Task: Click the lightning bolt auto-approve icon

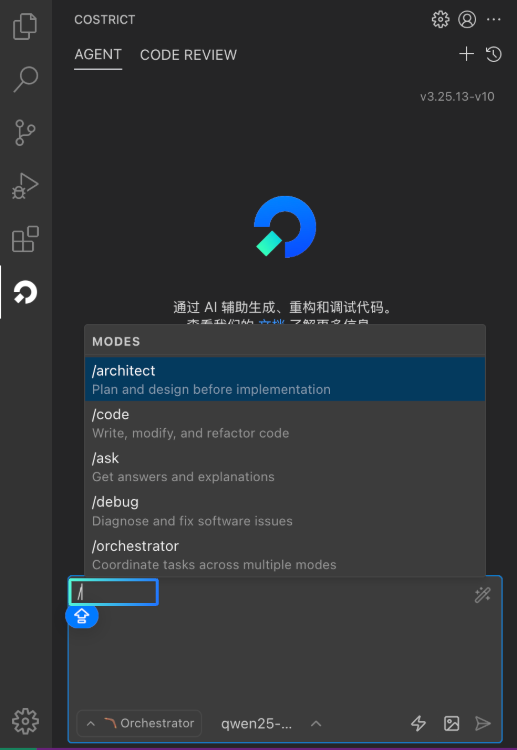Action: pyautogui.click(x=418, y=723)
